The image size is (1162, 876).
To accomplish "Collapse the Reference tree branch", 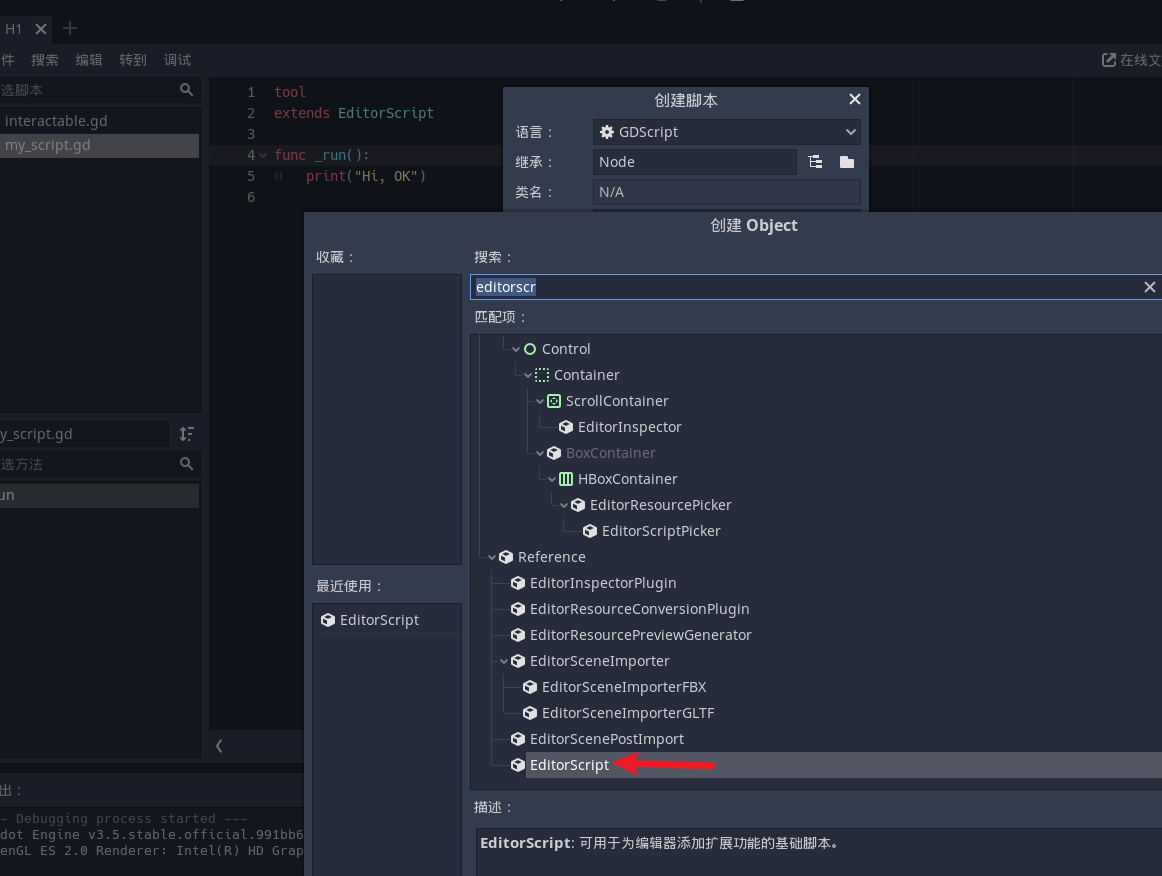I will click(x=492, y=557).
